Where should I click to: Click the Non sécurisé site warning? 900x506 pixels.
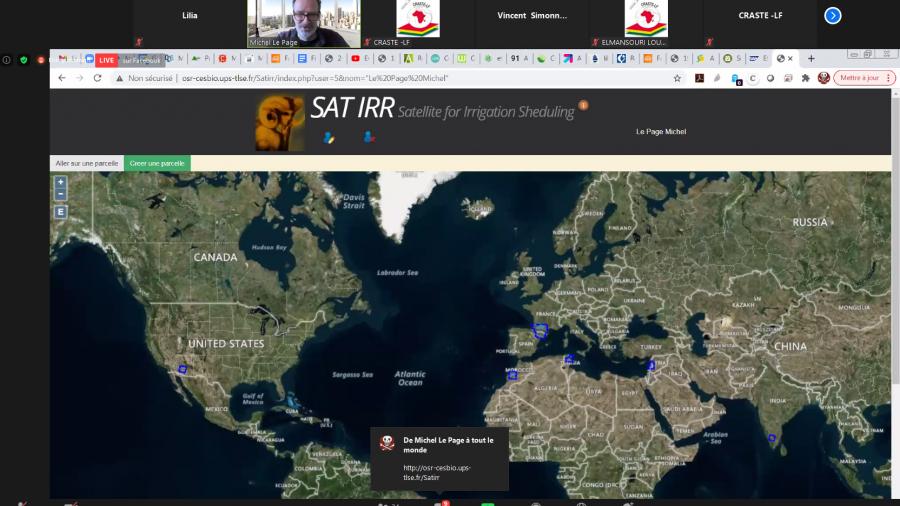(x=144, y=78)
